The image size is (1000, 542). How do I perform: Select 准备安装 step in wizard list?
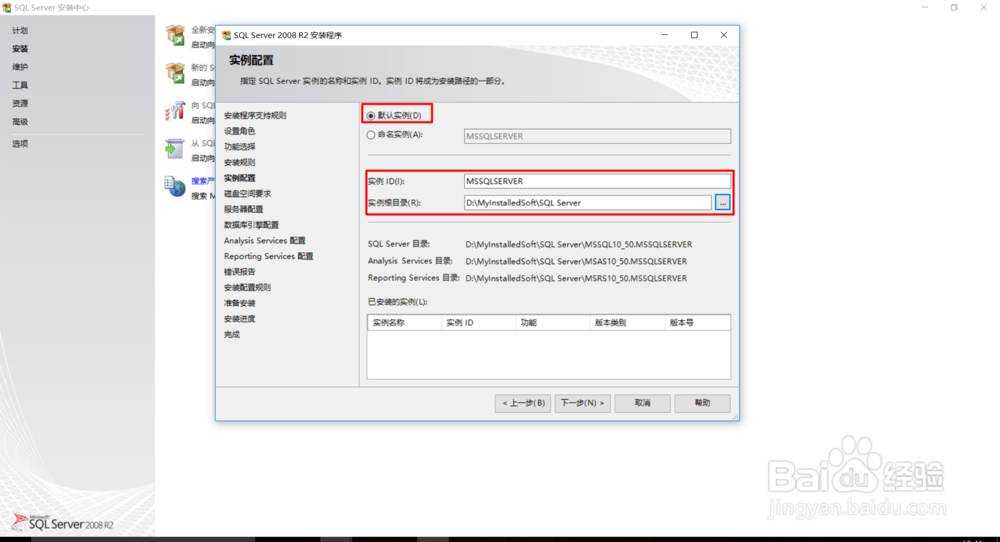point(239,303)
